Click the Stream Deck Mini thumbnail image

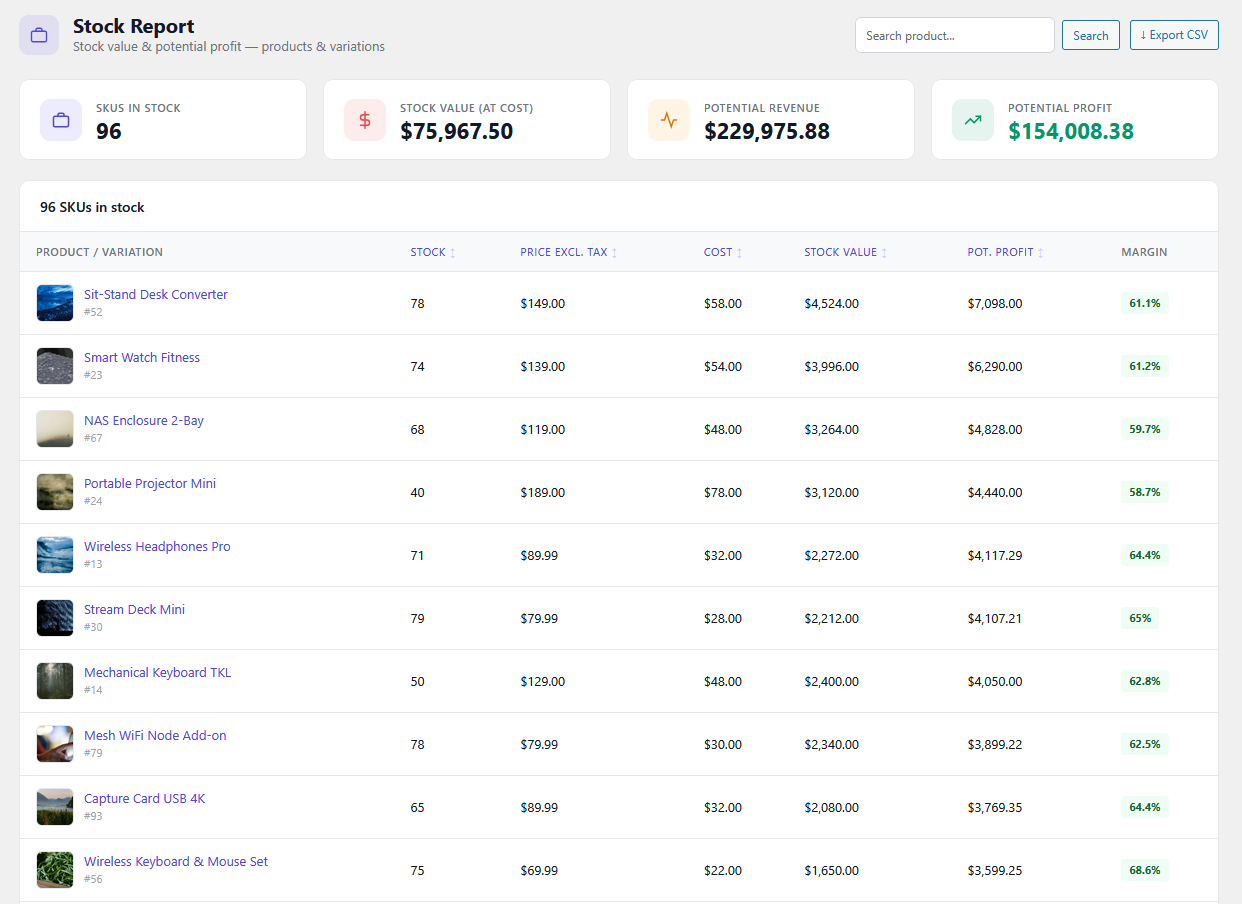click(x=55, y=618)
